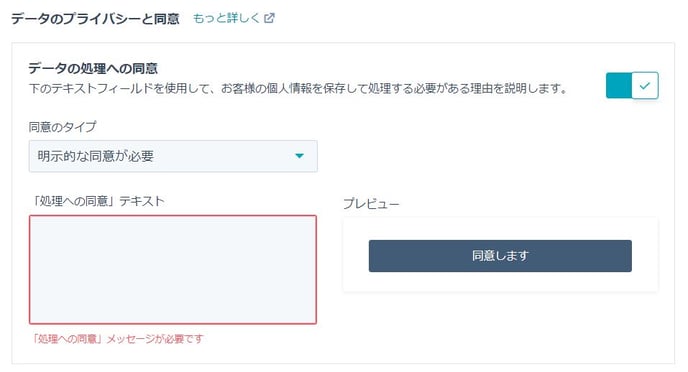Screen dimensions: 688x372
Task: Click the teal filled part of the toggle
Action: (x=619, y=86)
